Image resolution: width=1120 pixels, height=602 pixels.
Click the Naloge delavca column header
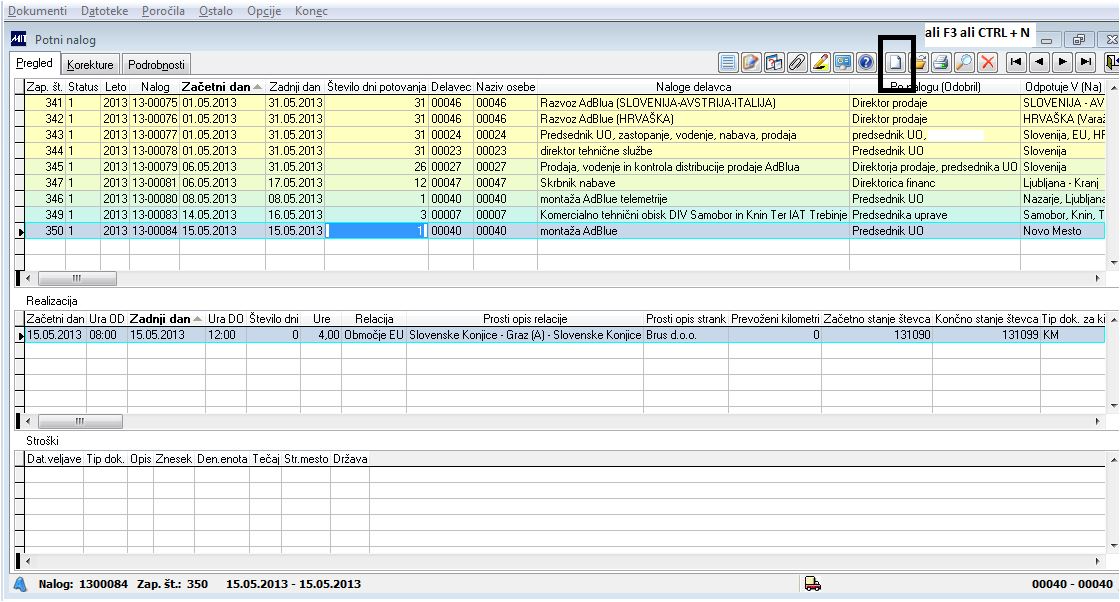point(693,87)
